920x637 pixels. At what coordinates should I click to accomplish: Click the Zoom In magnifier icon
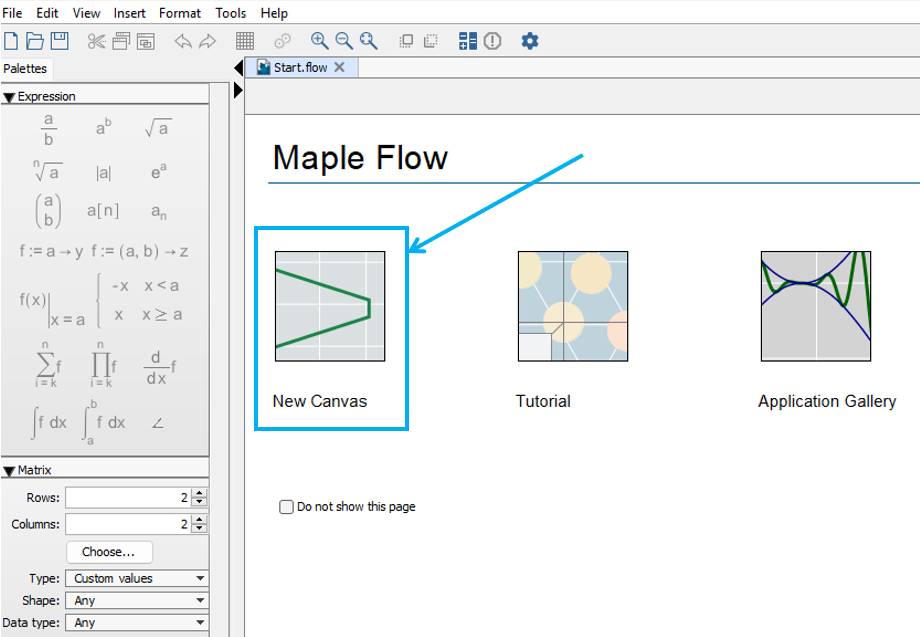click(x=319, y=41)
